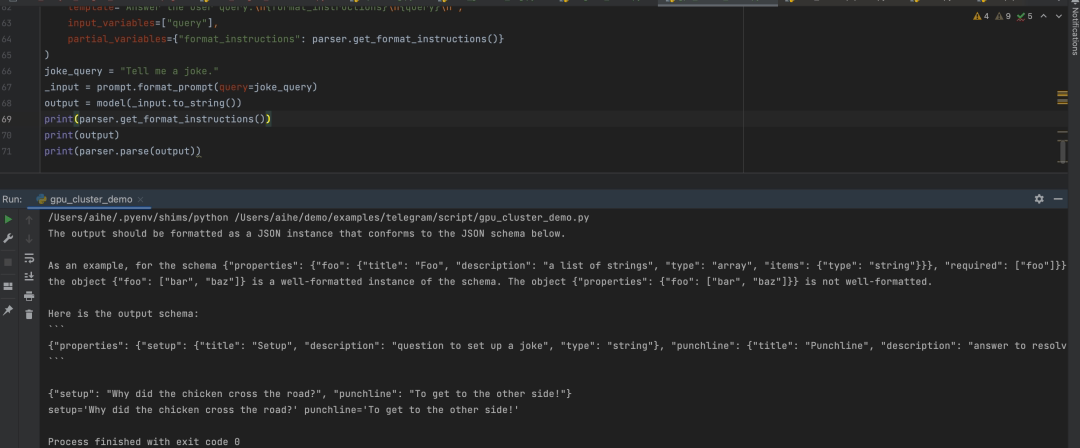This screenshot has height=448, width=1080.
Task: Rerun gpu_cluster_demo with the green play icon
Action: point(9,217)
